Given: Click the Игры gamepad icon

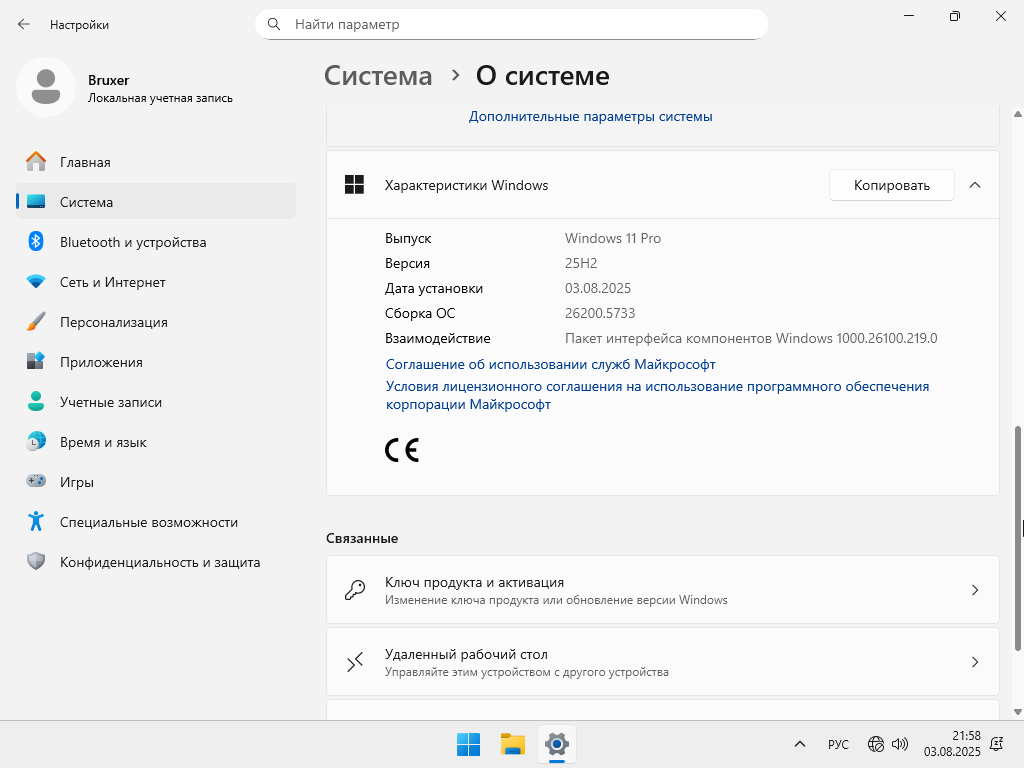Looking at the screenshot, I should coord(36,481).
